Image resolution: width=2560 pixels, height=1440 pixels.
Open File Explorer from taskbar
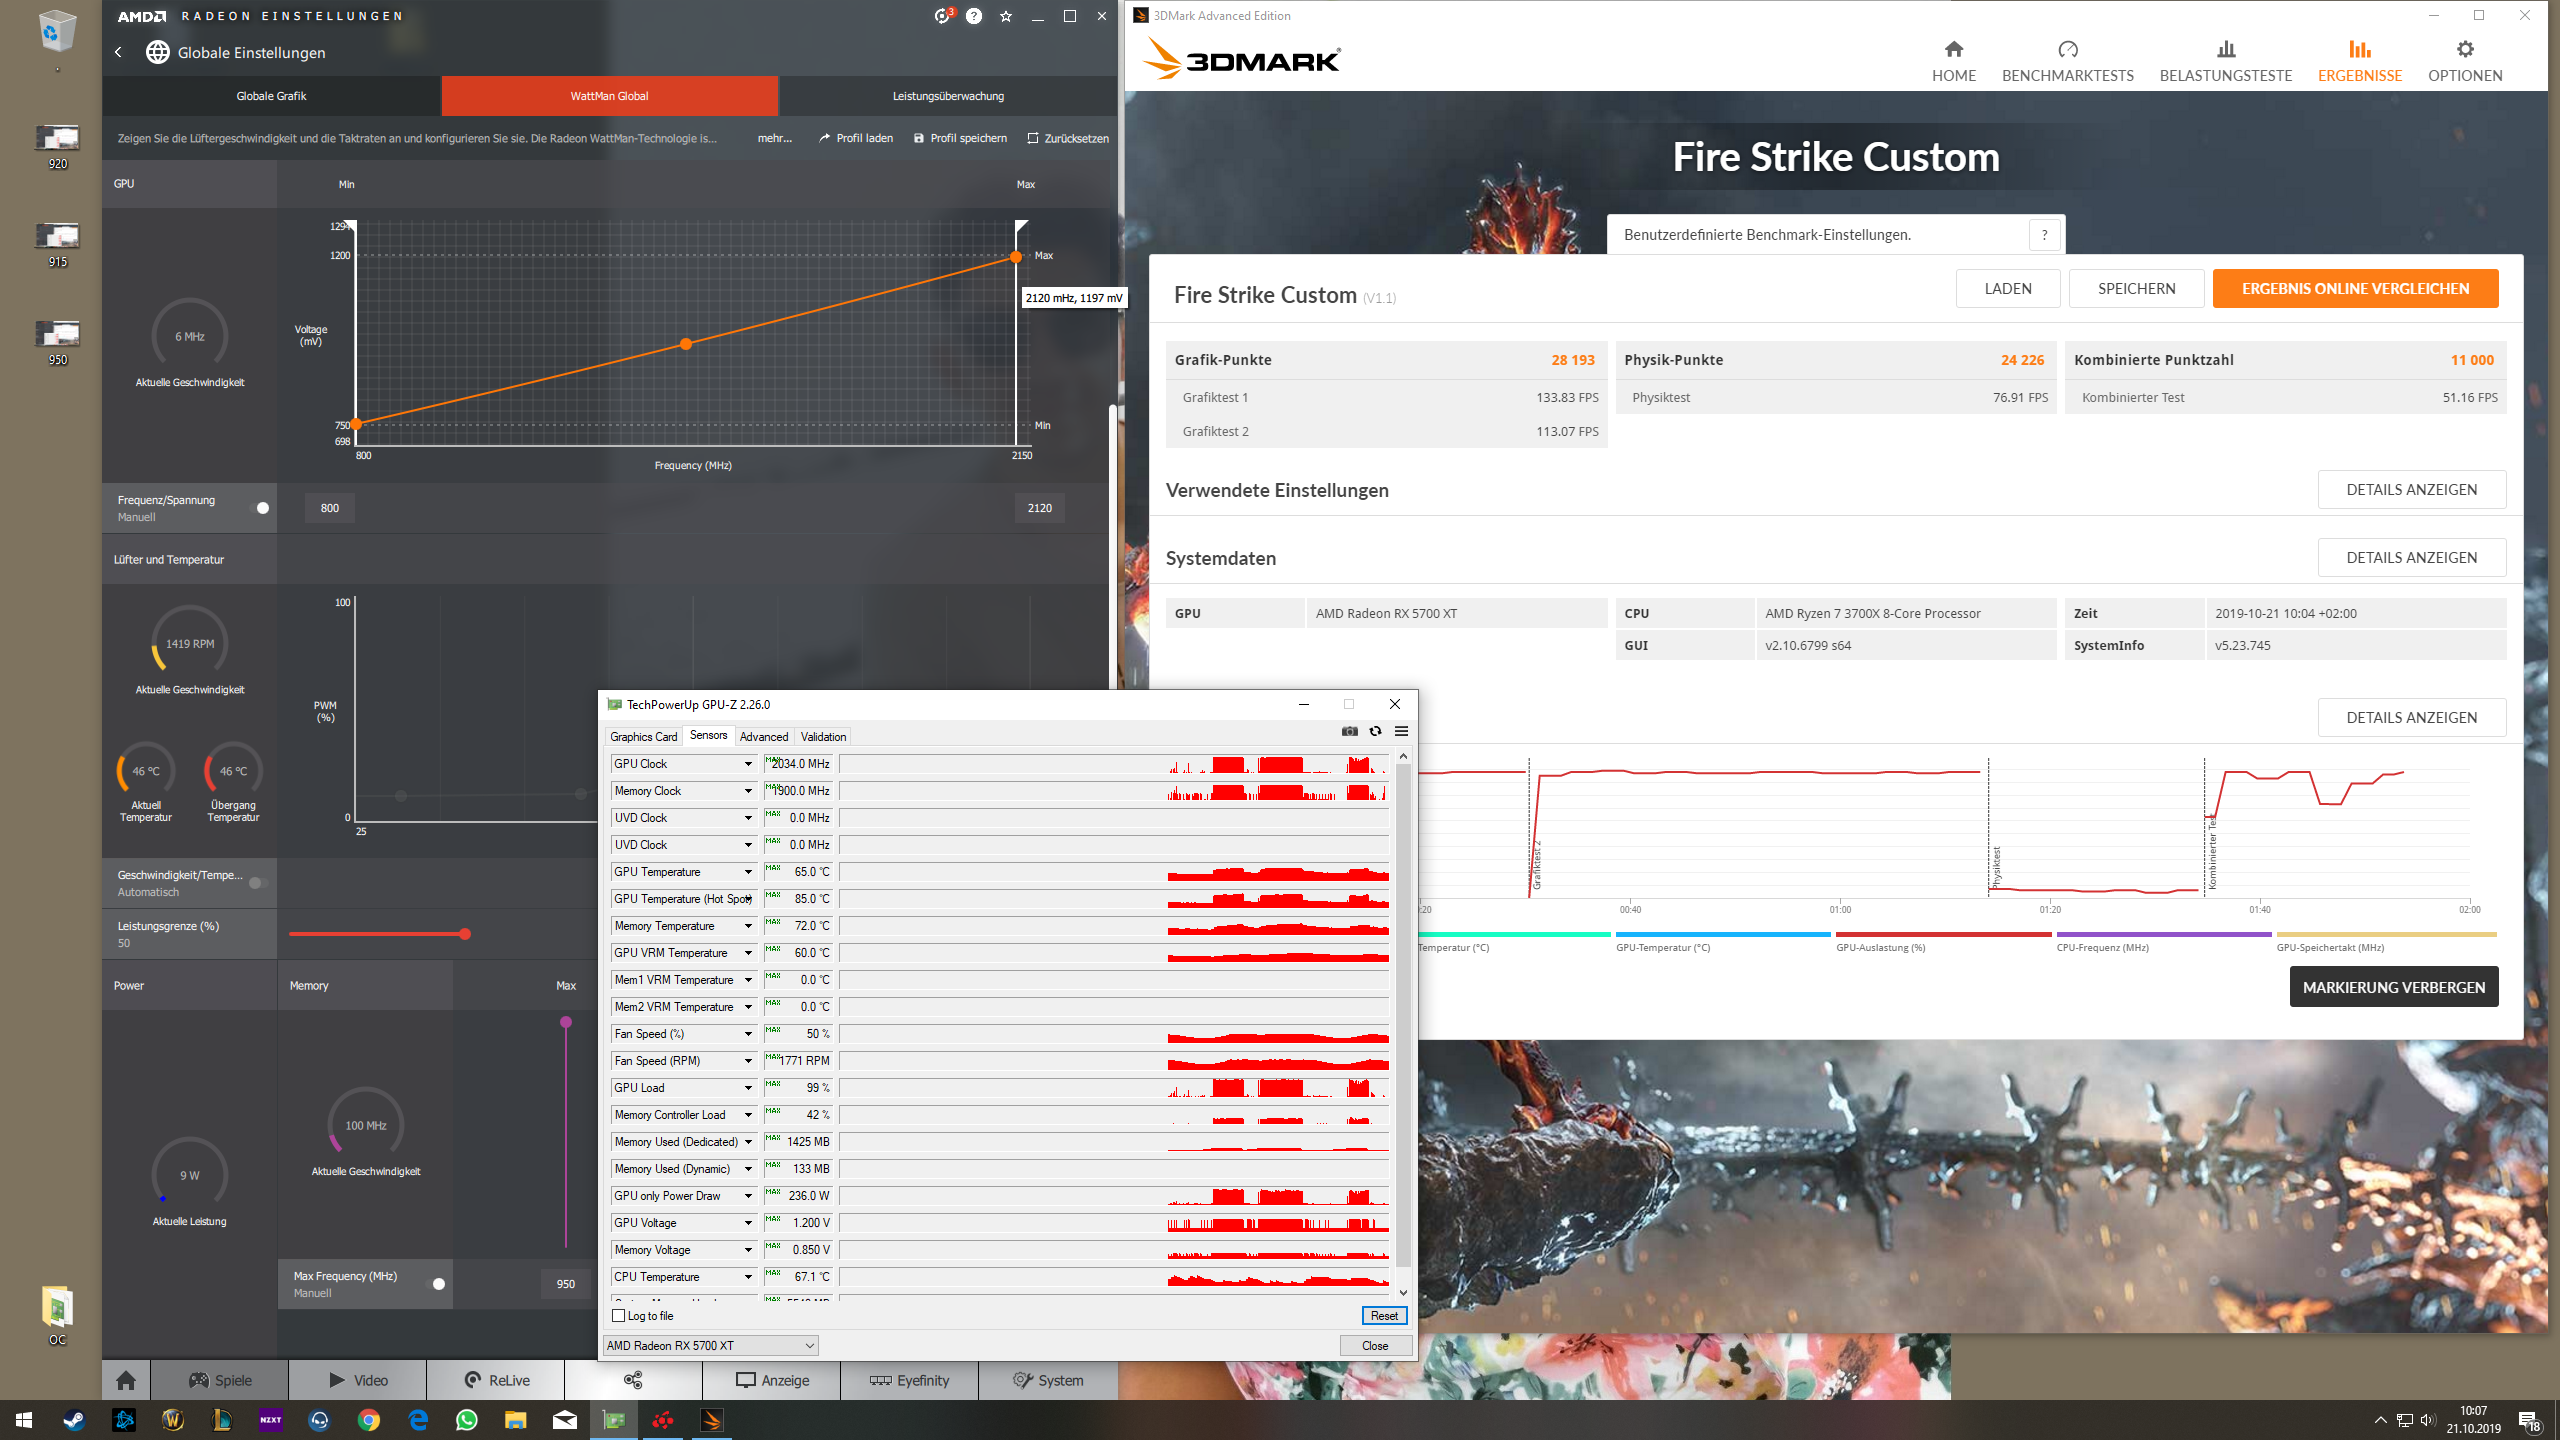click(x=515, y=1420)
